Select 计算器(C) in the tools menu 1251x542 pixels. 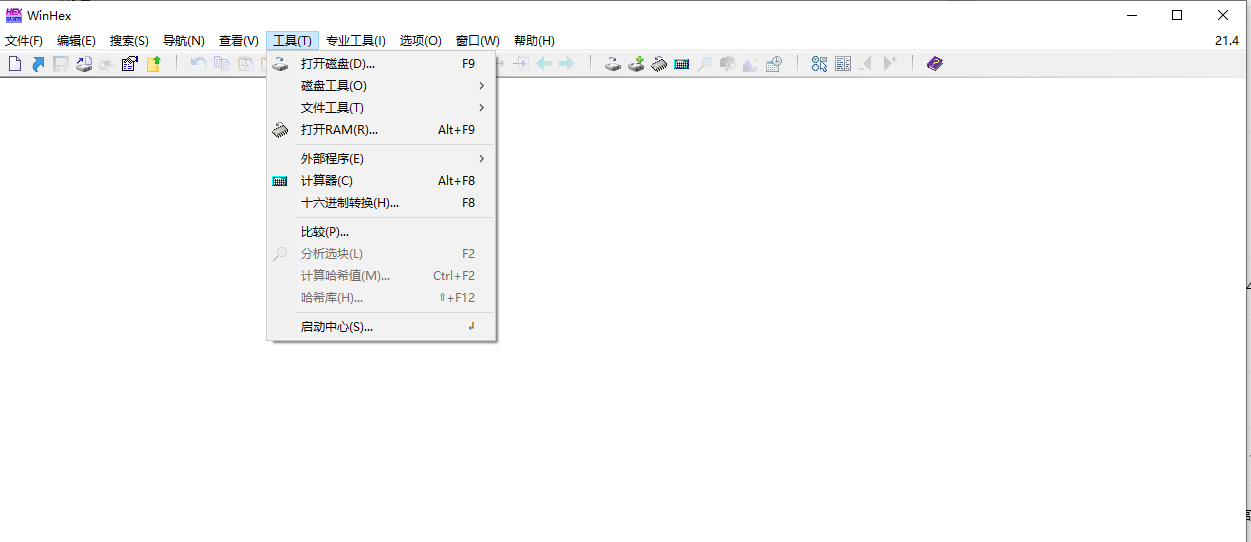click(381, 181)
